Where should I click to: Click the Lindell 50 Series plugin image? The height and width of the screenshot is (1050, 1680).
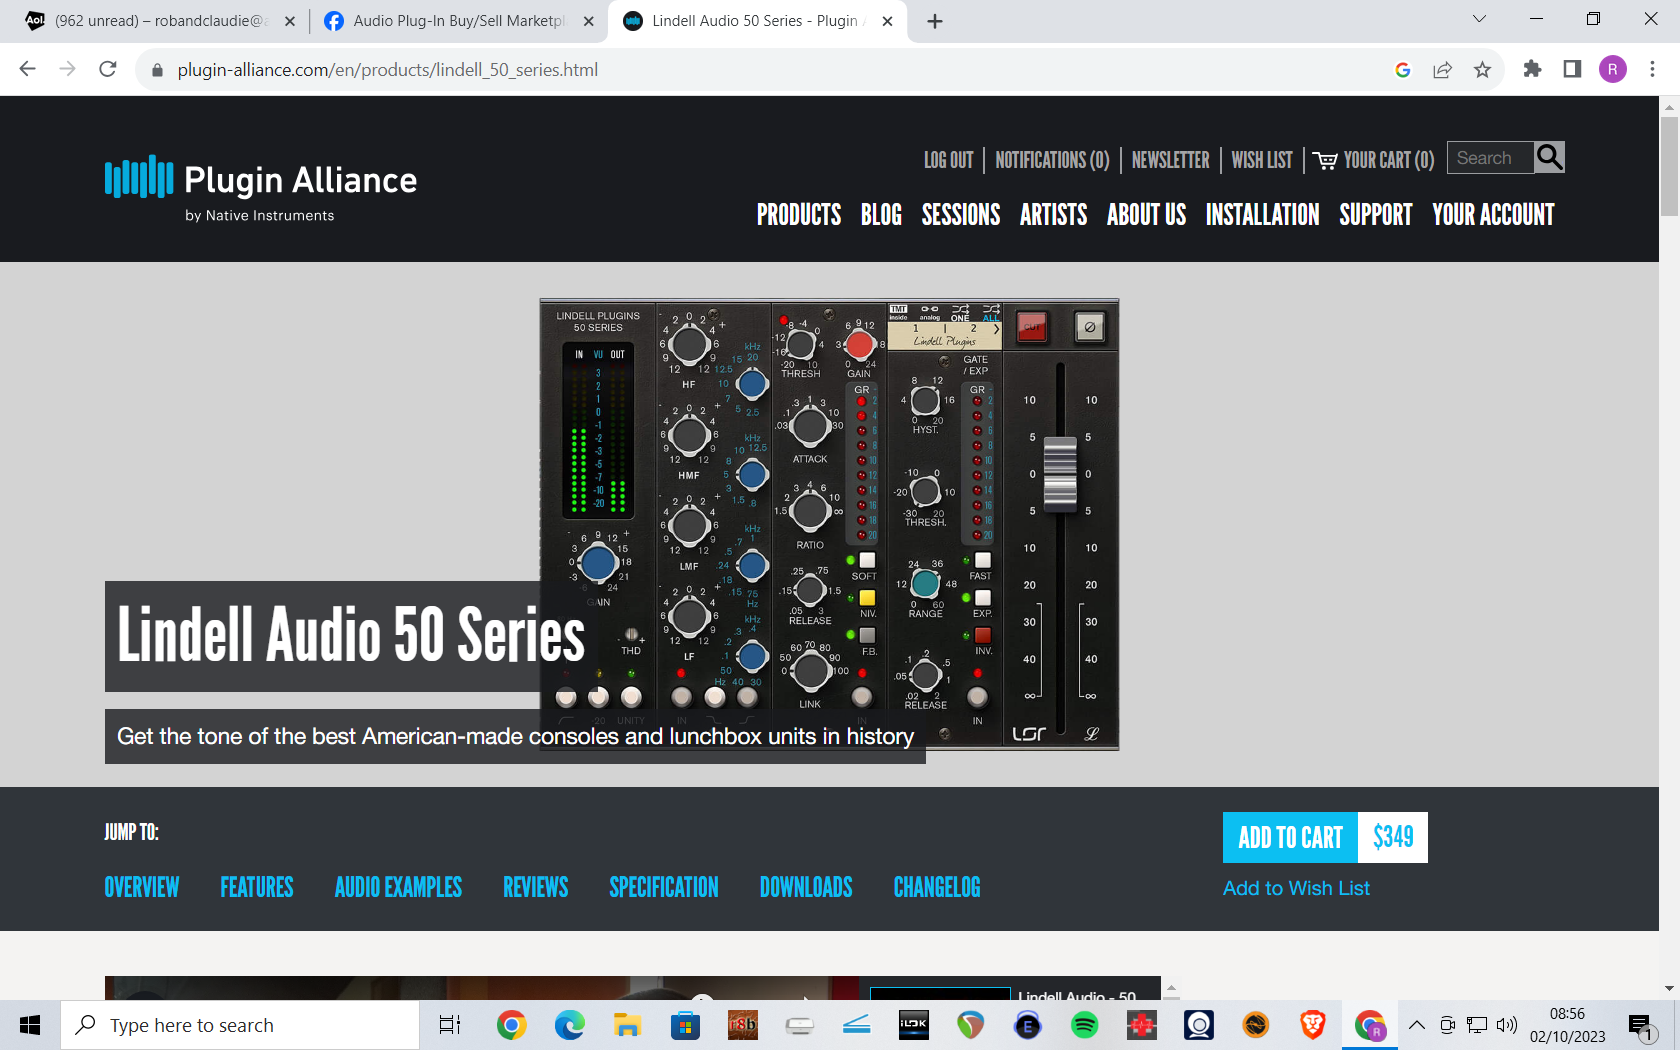829,524
